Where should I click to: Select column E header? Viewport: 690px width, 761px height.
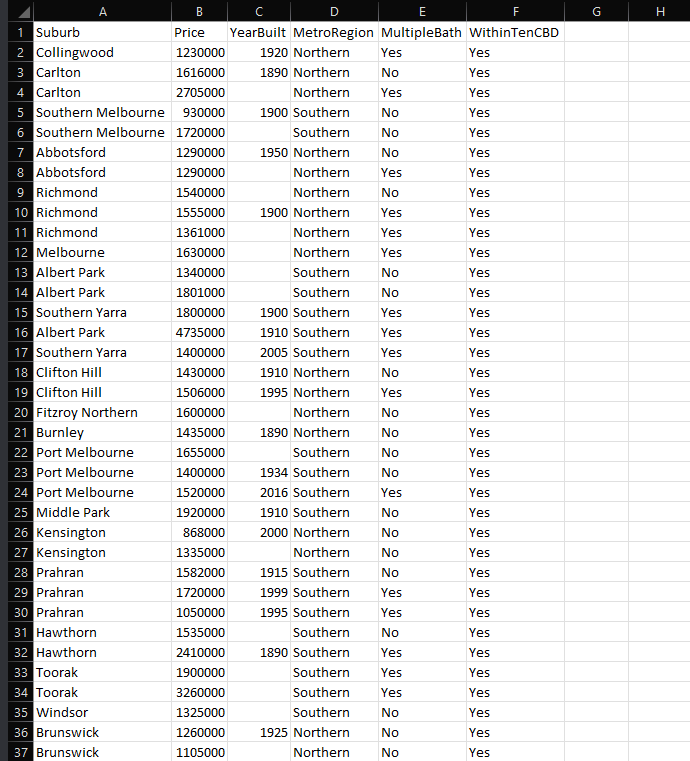[x=422, y=11]
